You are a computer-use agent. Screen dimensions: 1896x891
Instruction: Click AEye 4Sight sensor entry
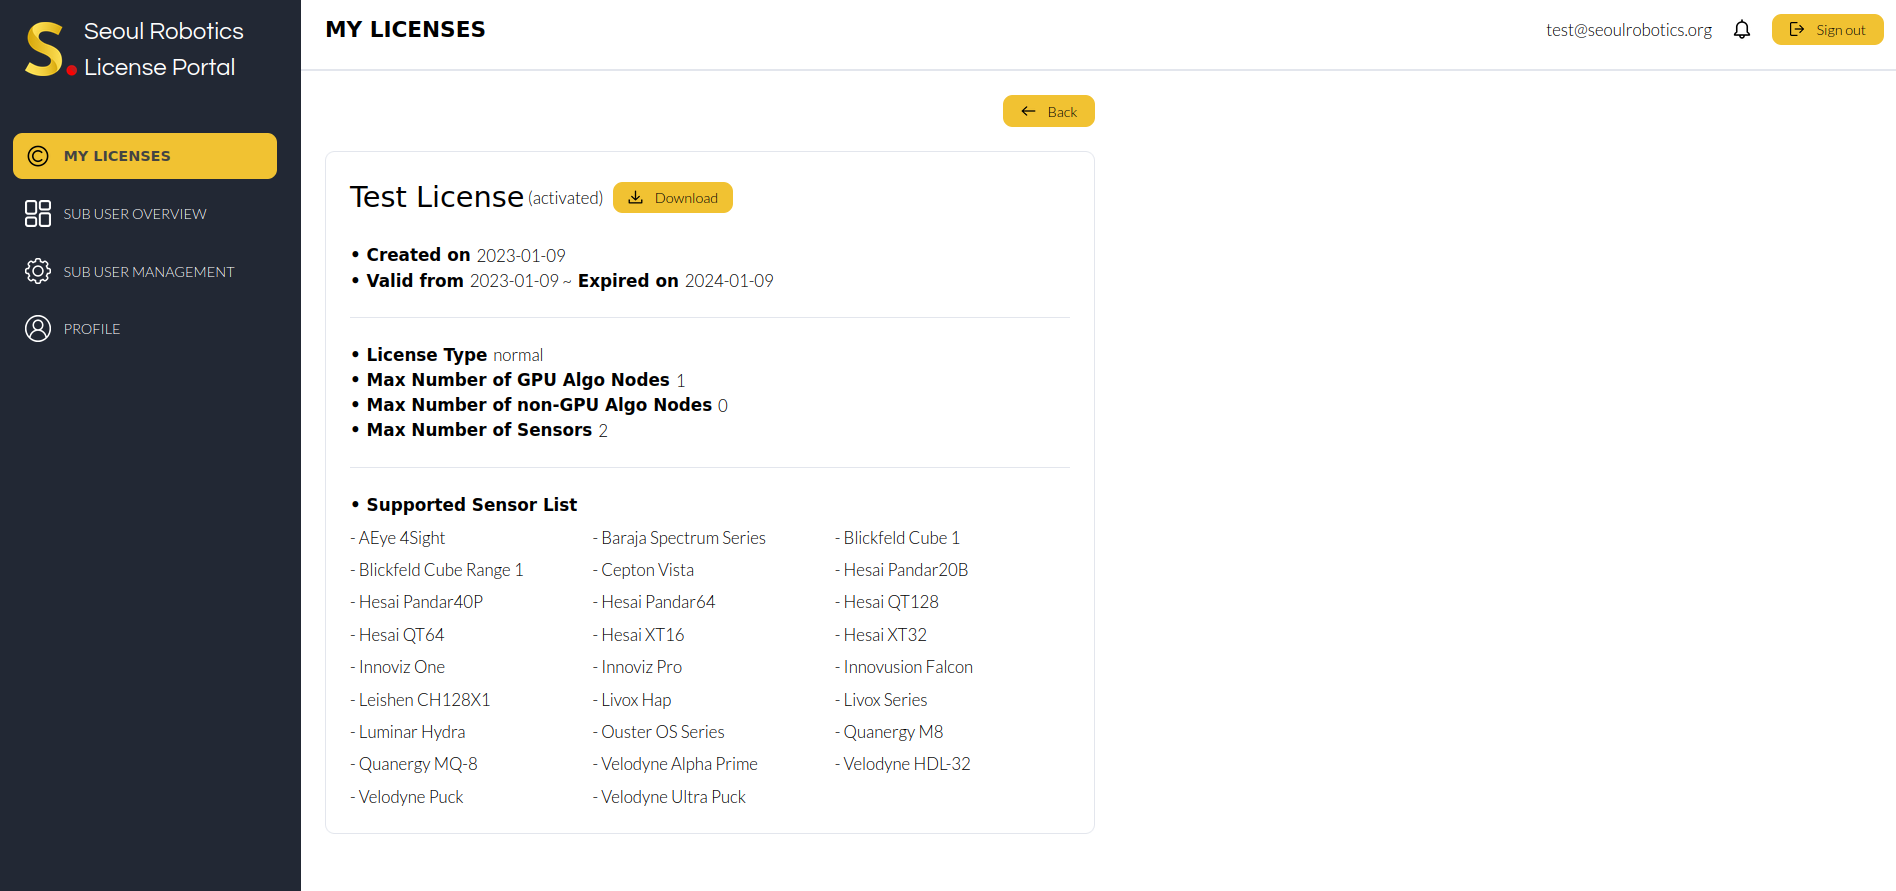pyautogui.click(x=398, y=538)
